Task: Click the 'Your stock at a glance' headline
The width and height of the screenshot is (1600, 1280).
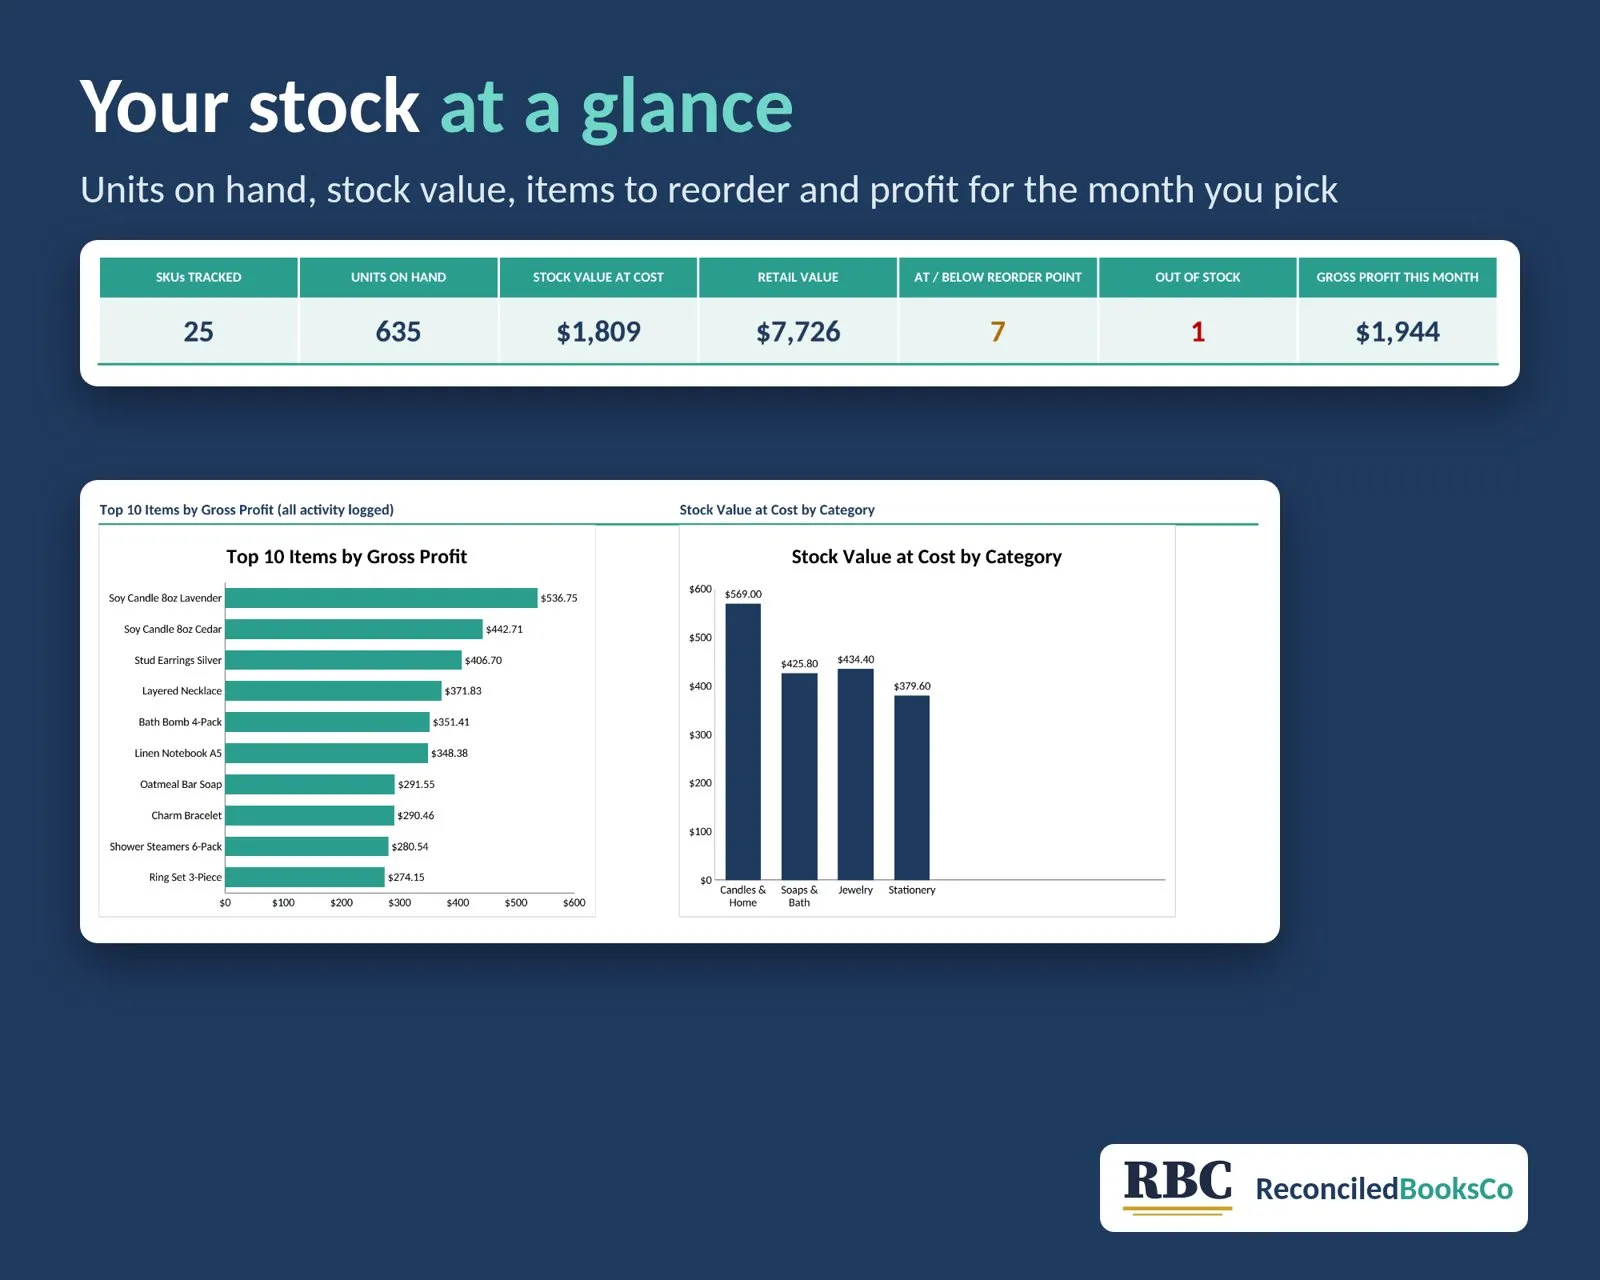Action: coord(436,107)
